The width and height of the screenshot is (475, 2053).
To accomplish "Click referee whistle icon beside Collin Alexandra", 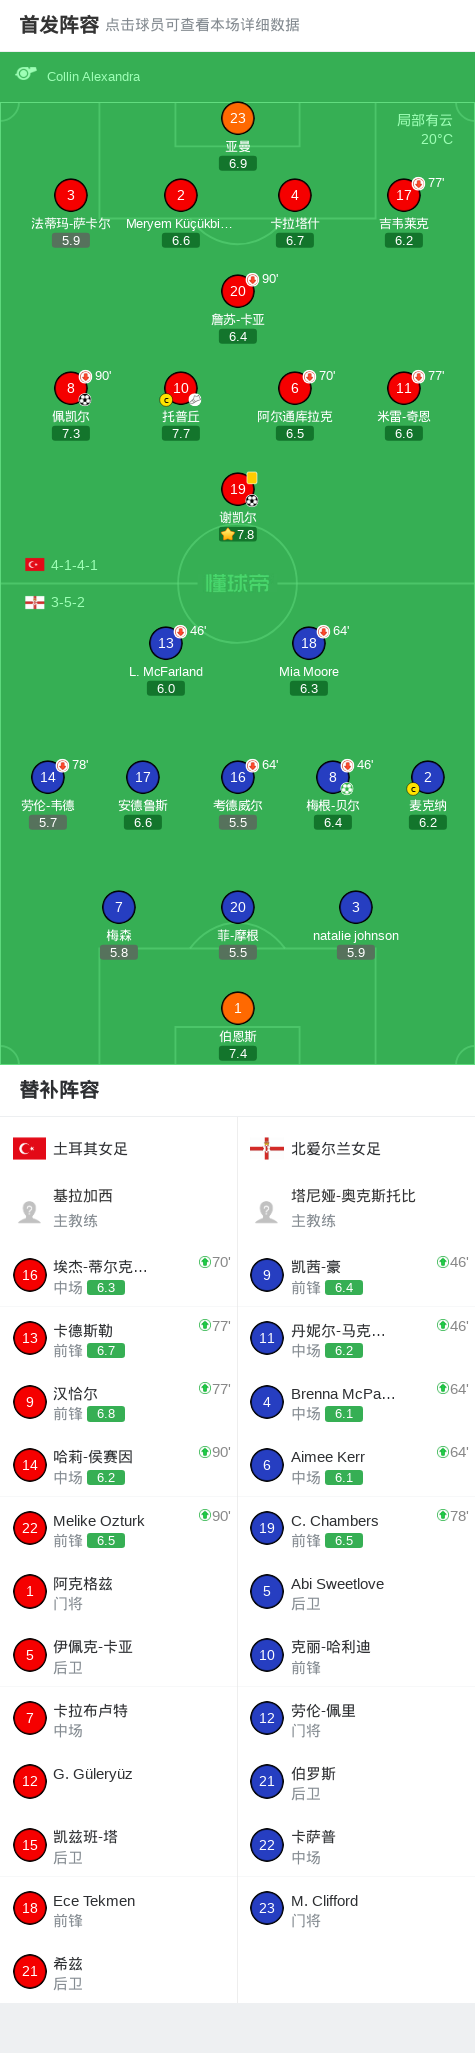I will point(26,74).
